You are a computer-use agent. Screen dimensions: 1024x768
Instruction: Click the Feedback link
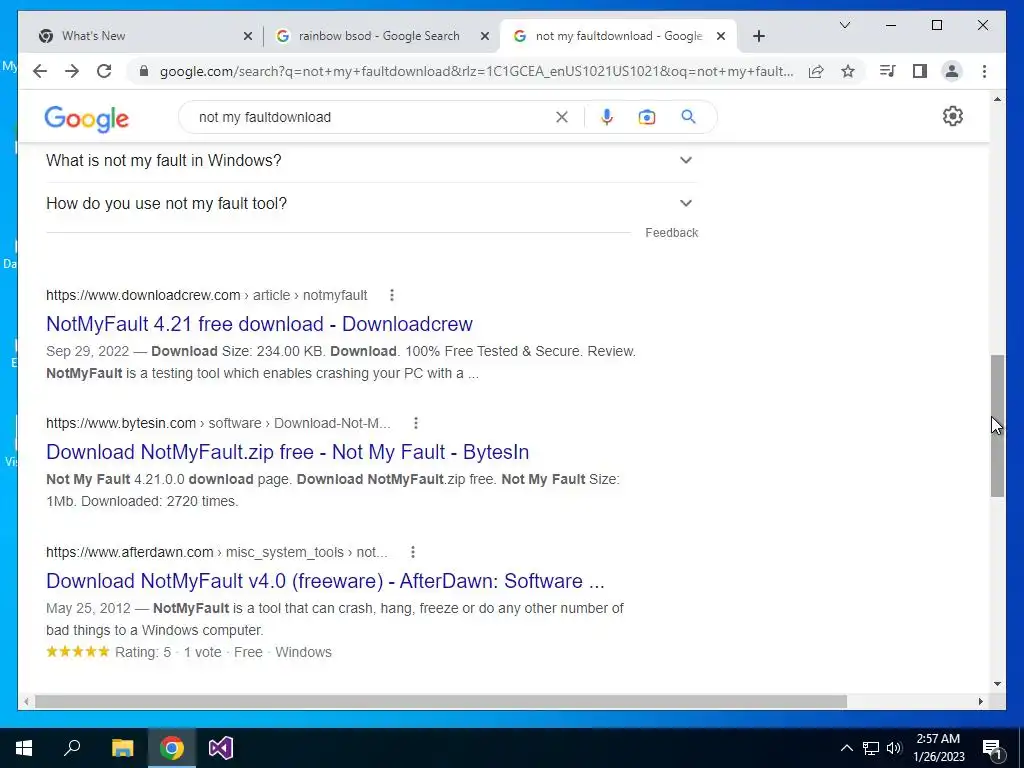click(671, 233)
